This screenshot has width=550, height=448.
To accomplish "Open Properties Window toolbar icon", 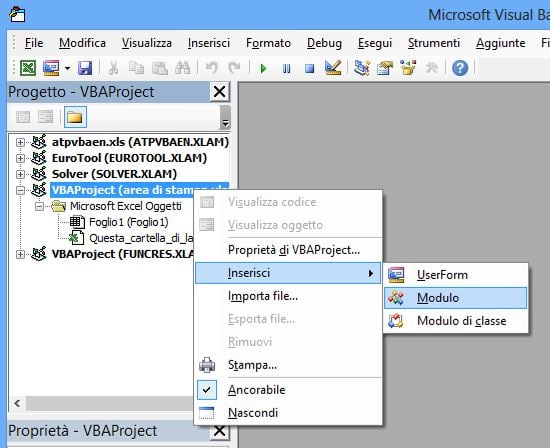I will coord(385,68).
